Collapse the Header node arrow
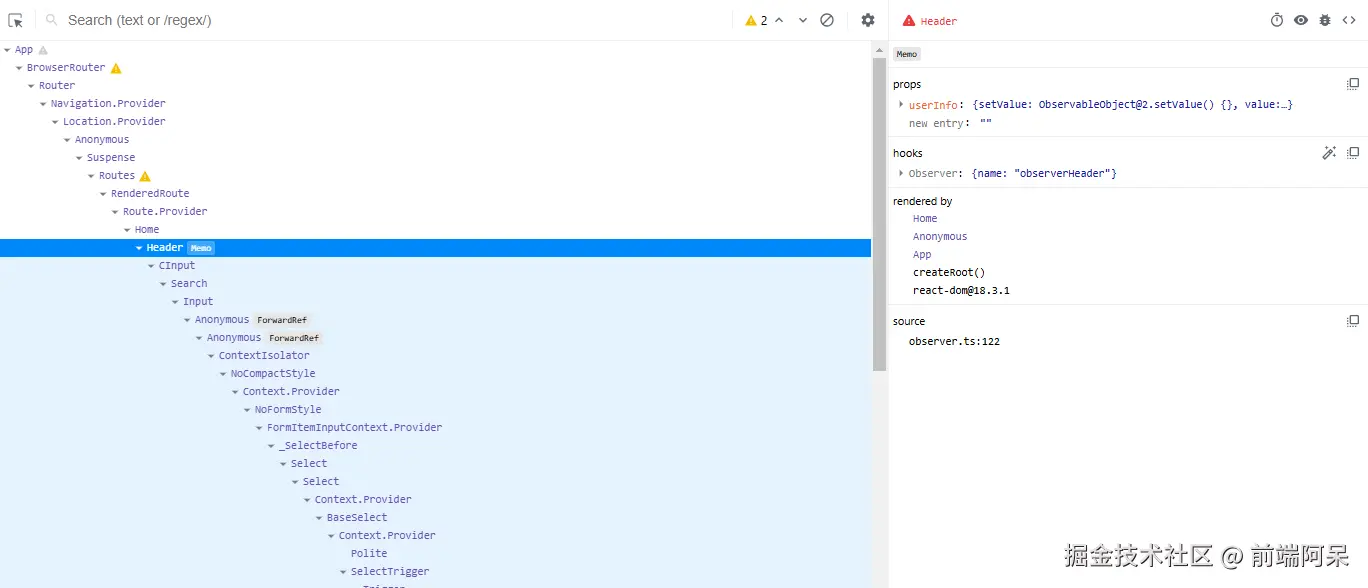 [140, 248]
